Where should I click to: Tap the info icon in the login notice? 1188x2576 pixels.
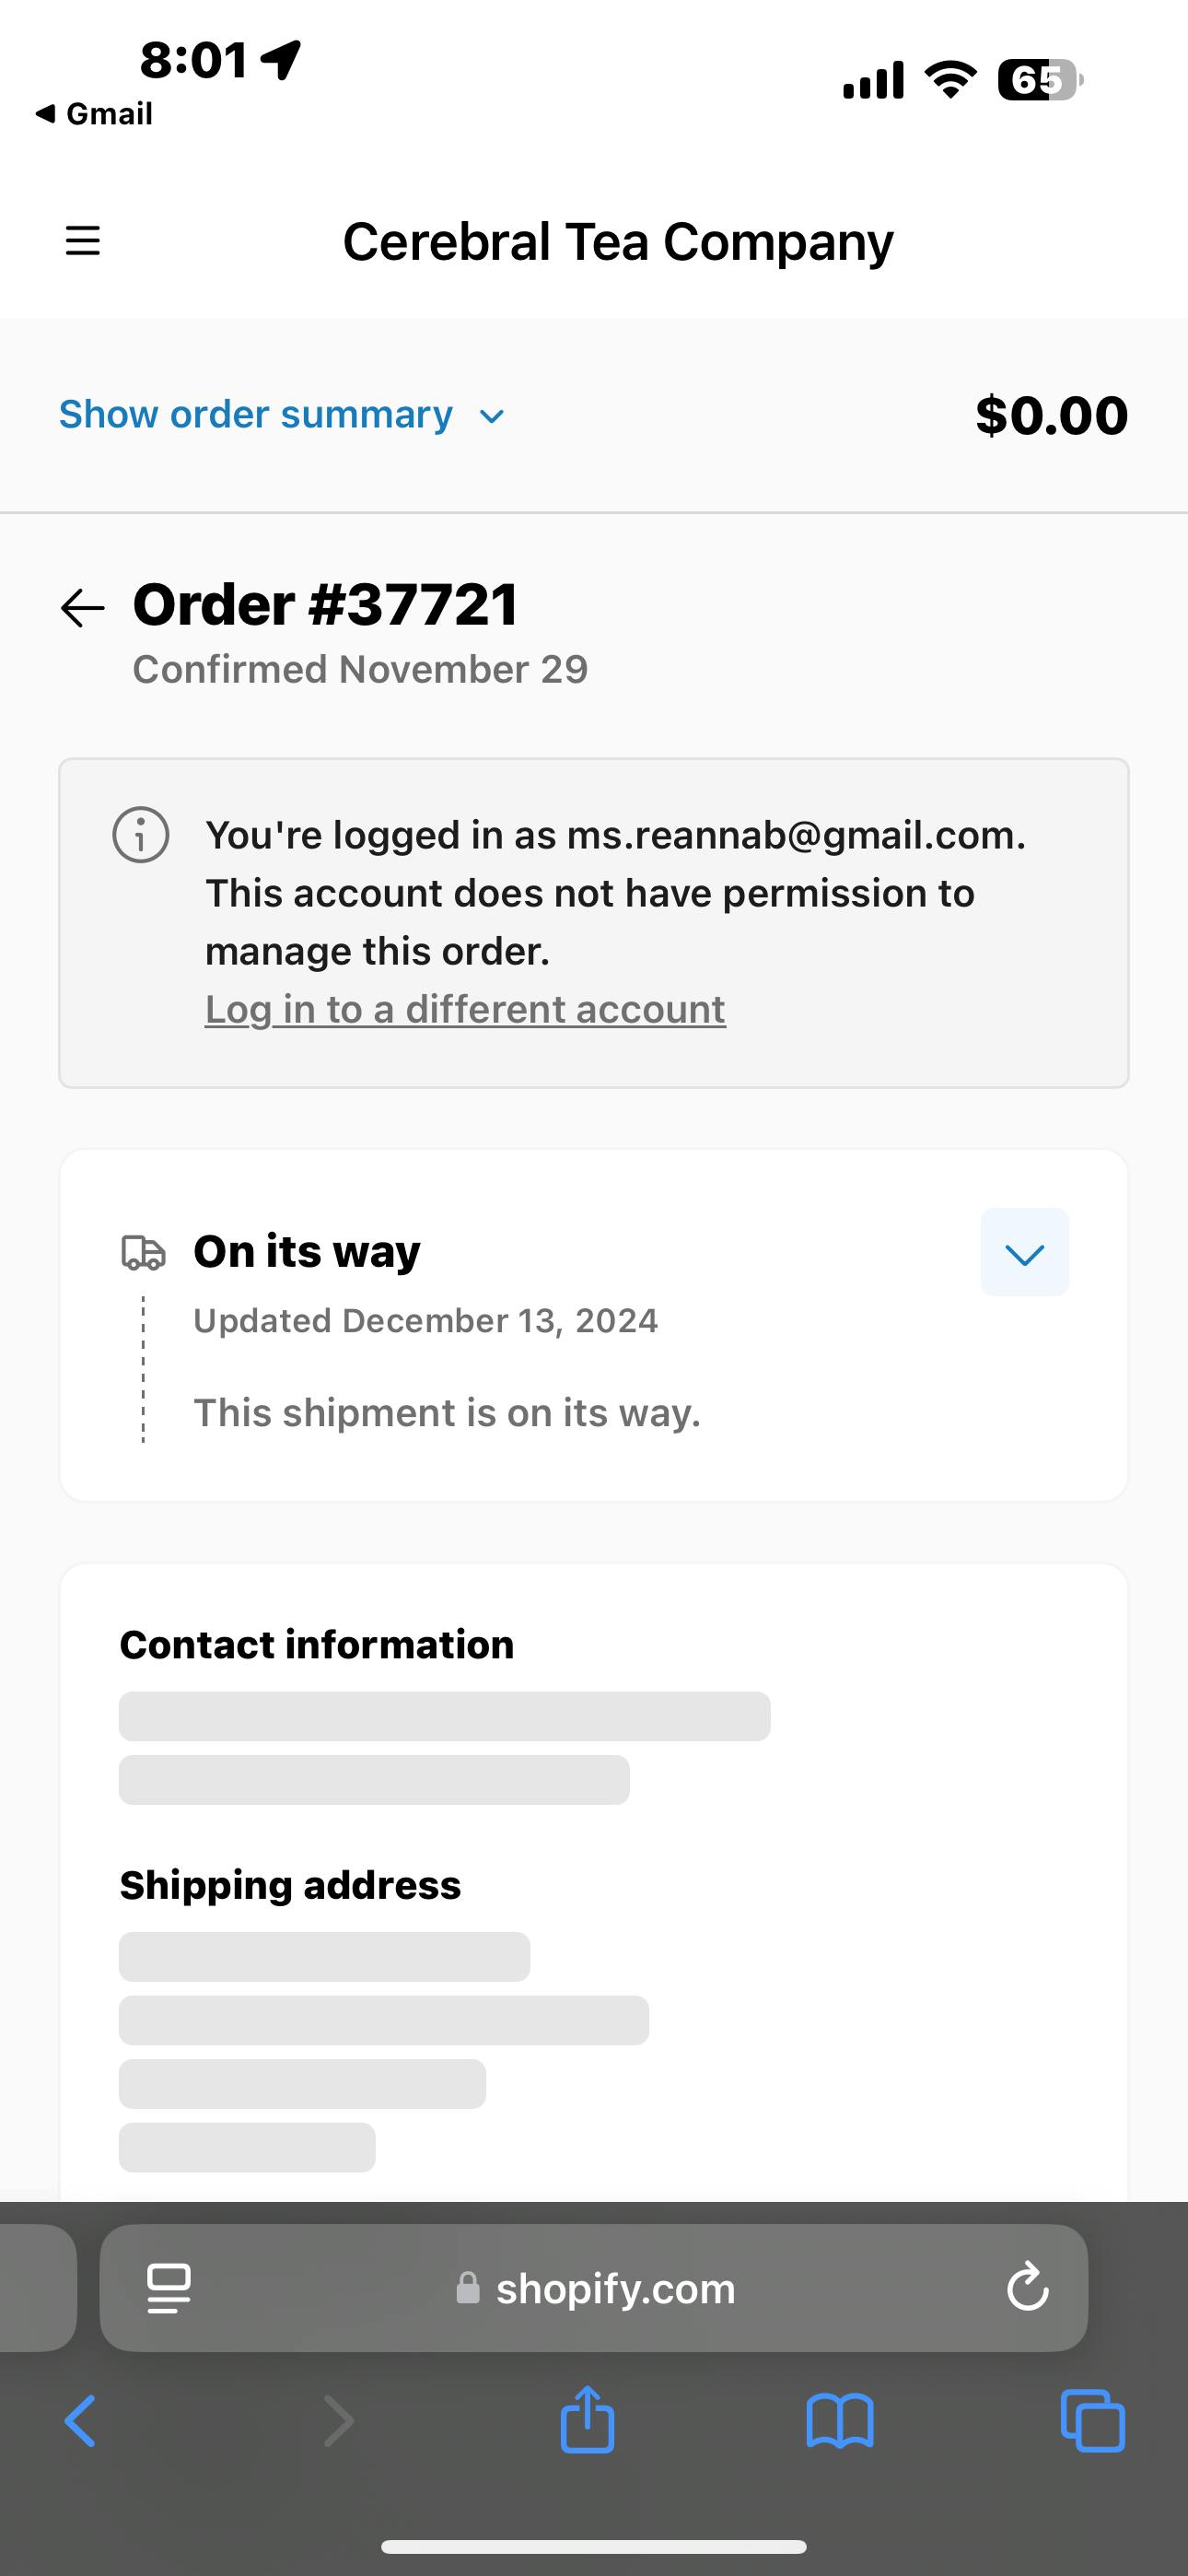[x=141, y=835]
